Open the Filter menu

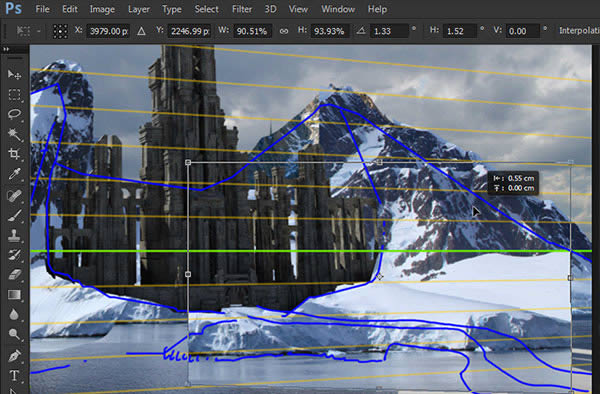click(x=242, y=9)
